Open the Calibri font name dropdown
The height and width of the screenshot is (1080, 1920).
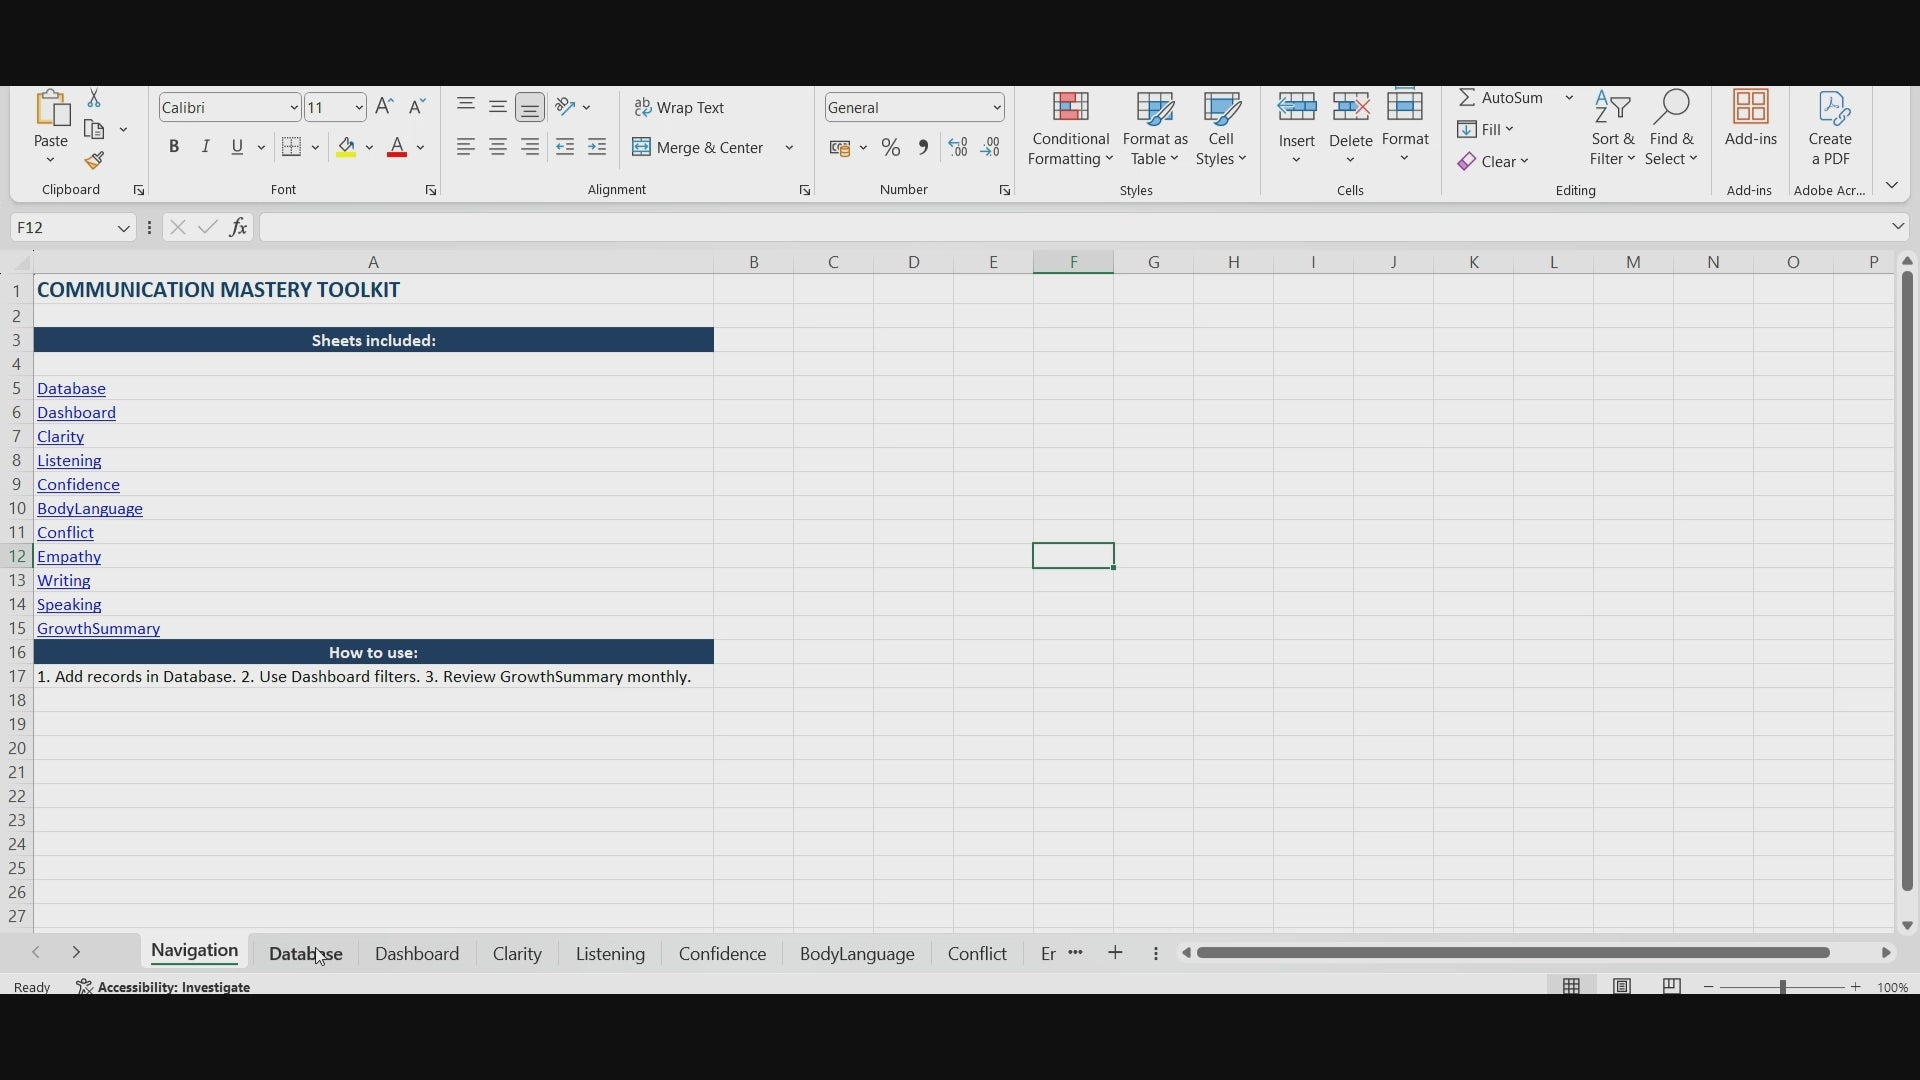294,108
